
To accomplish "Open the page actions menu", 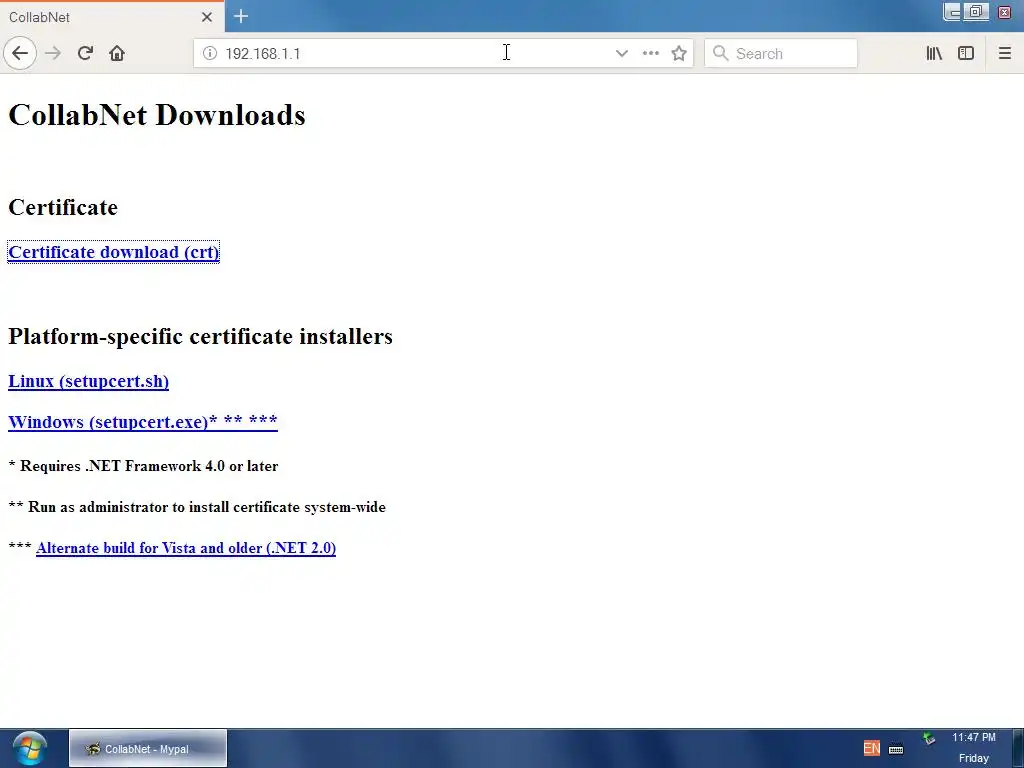I will [650, 53].
